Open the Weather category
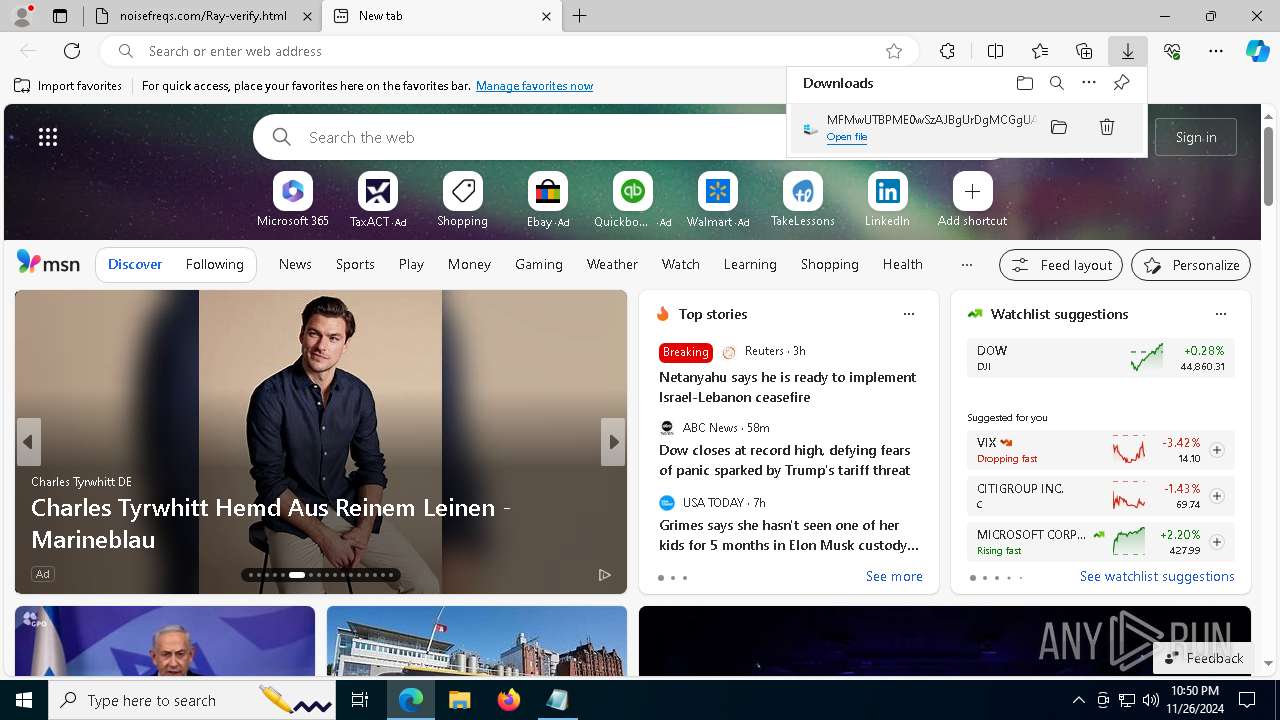The height and width of the screenshot is (720, 1280). 612,264
